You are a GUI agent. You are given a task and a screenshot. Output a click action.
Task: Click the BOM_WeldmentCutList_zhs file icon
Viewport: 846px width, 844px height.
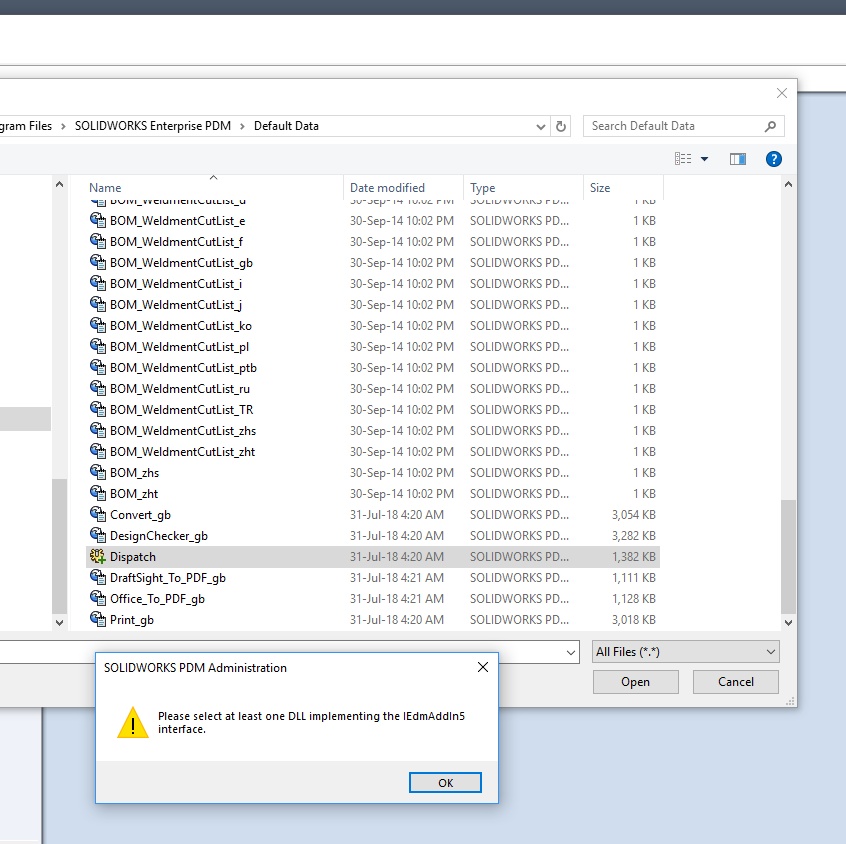tap(98, 431)
